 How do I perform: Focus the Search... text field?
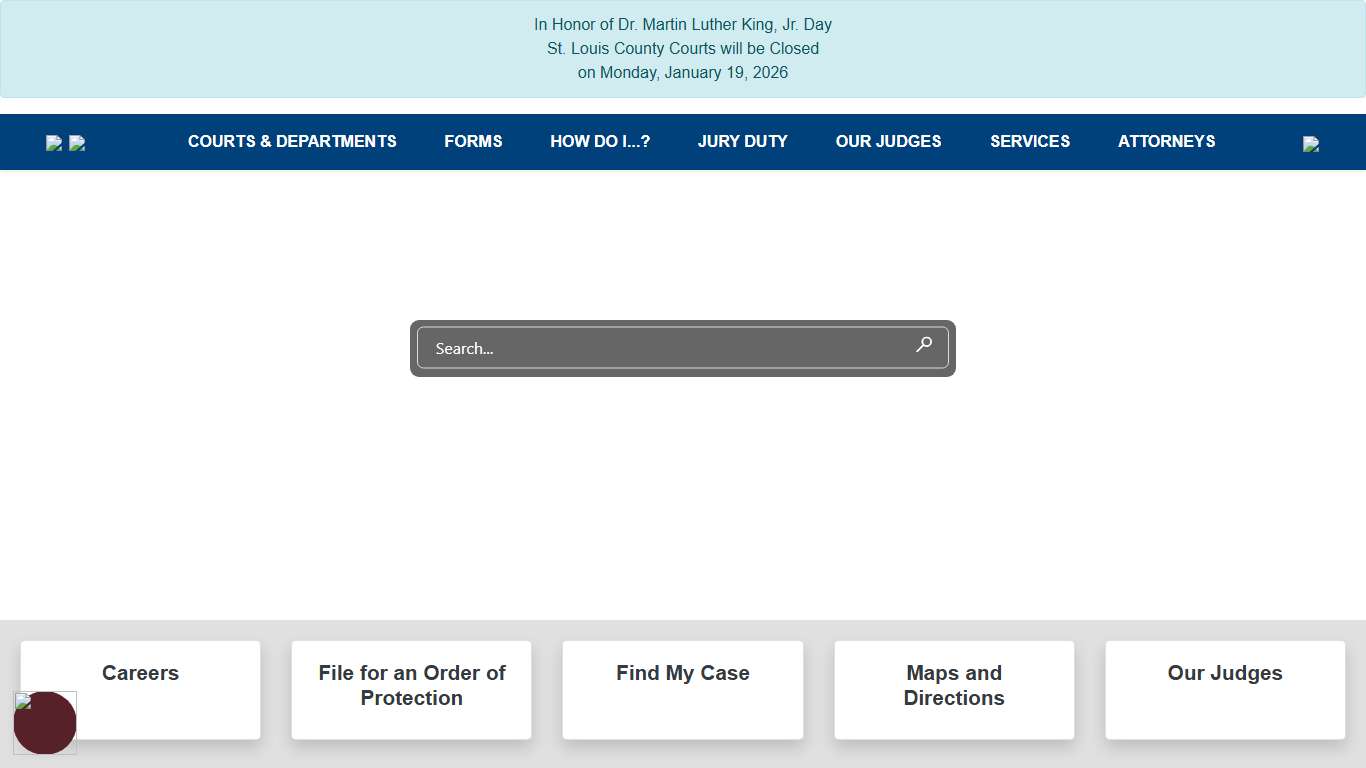(x=660, y=348)
